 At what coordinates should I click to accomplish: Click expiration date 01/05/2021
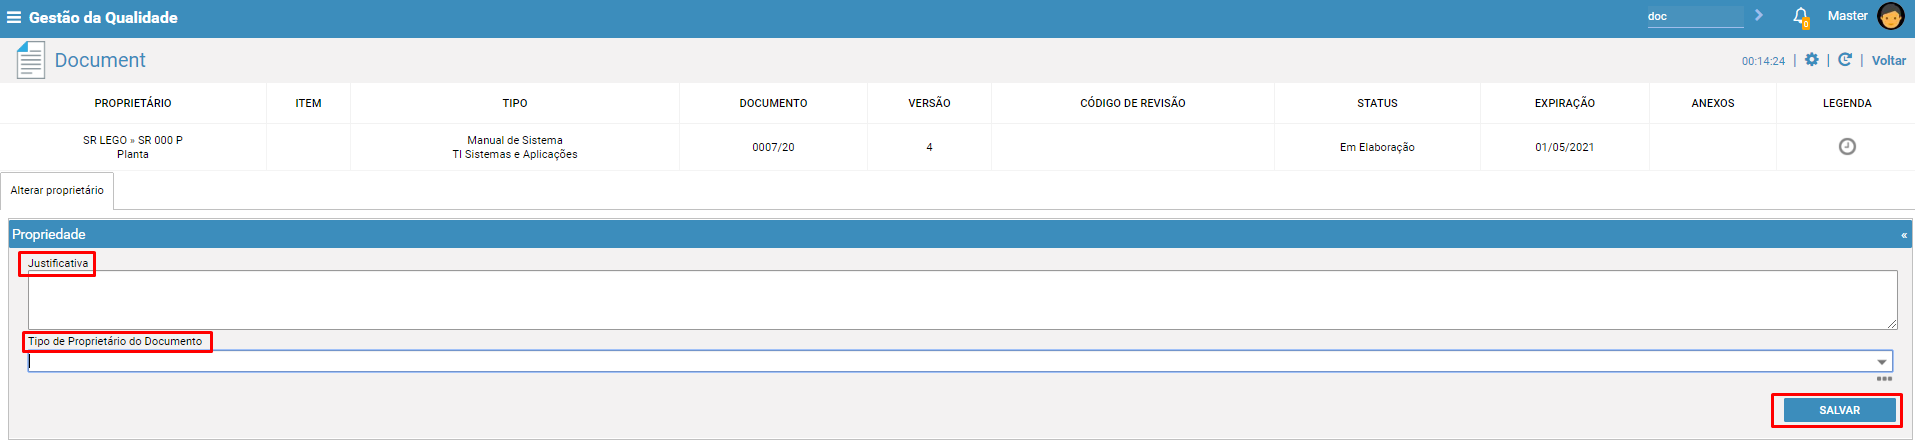pos(1565,147)
